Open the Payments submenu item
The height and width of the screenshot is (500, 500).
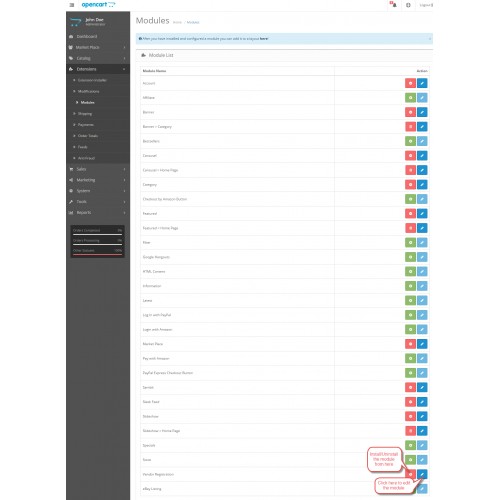coord(86,125)
